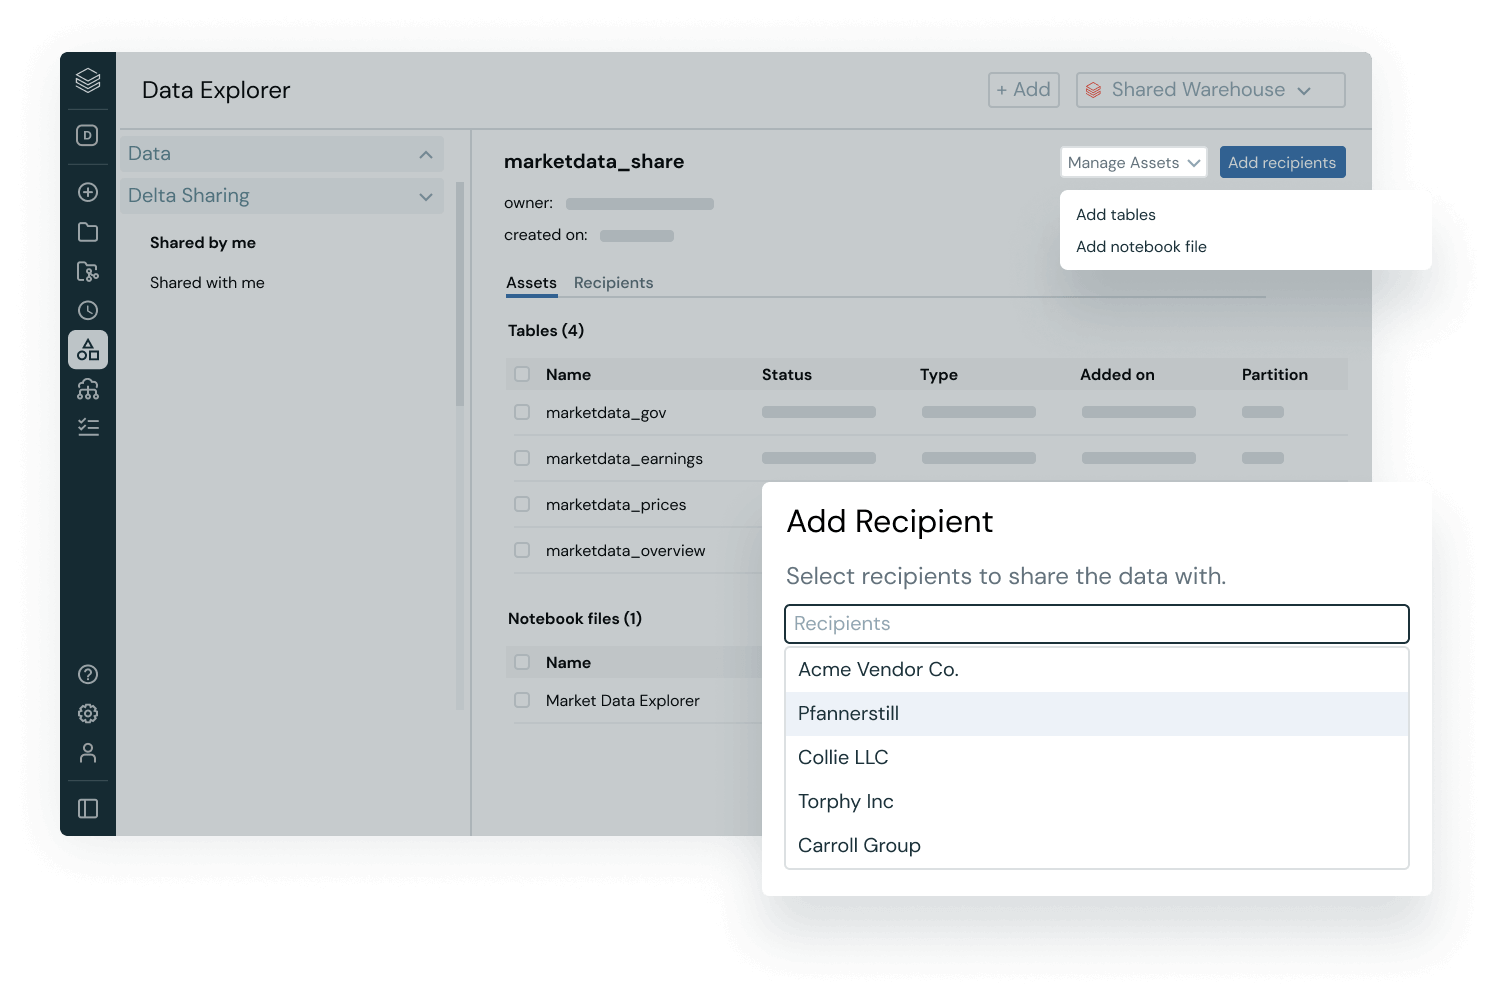Collapse the Delta Sharing section

click(x=424, y=196)
